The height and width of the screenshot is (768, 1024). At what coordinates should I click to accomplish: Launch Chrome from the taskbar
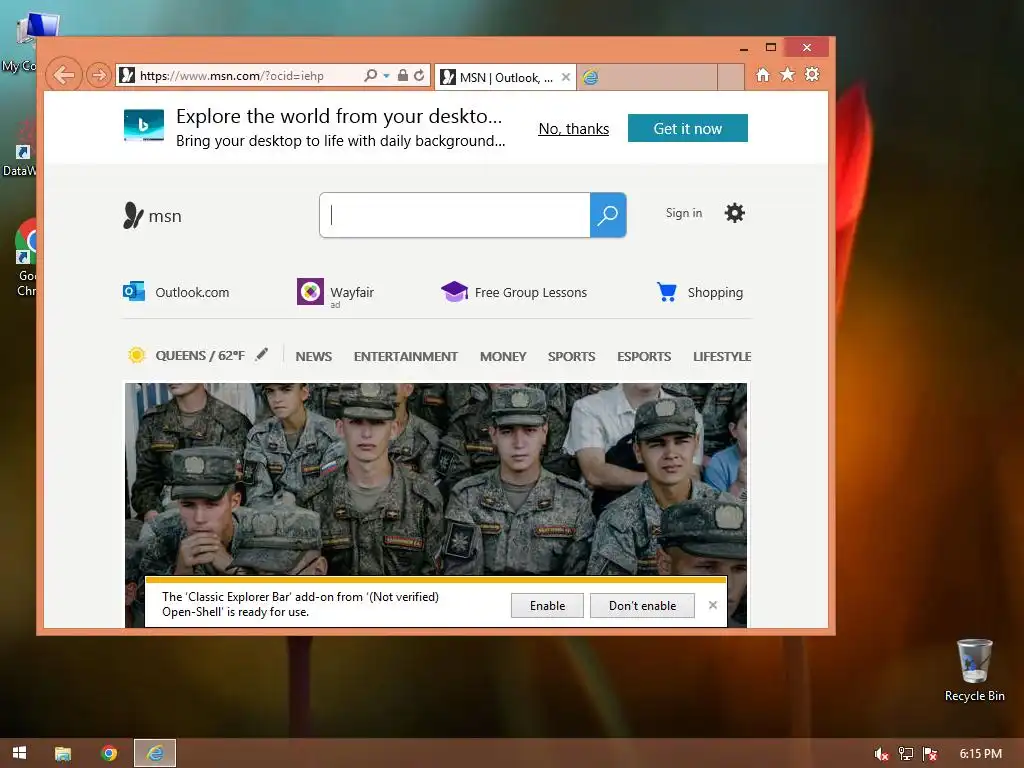coord(109,753)
